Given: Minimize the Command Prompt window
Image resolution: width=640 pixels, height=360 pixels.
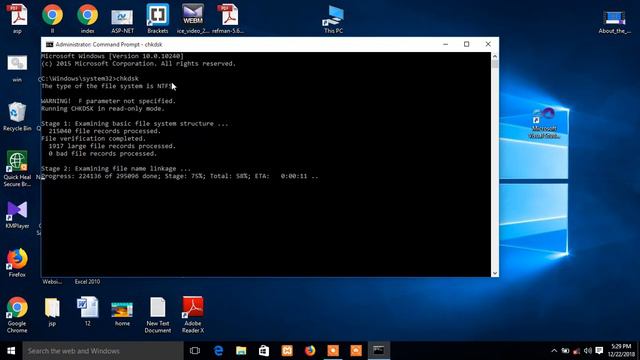Looking at the screenshot, I should [445, 44].
